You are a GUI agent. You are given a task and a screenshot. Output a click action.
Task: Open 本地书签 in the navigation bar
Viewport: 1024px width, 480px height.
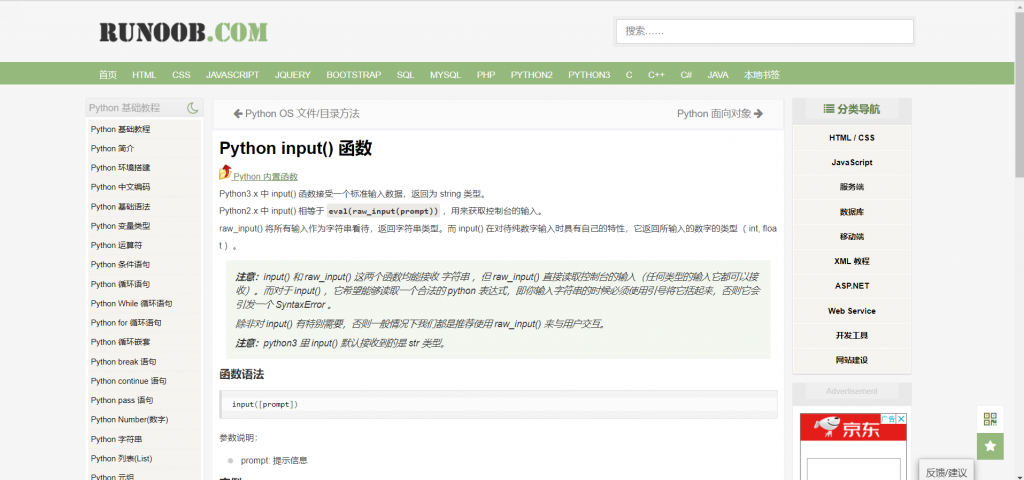pos(761,75)
